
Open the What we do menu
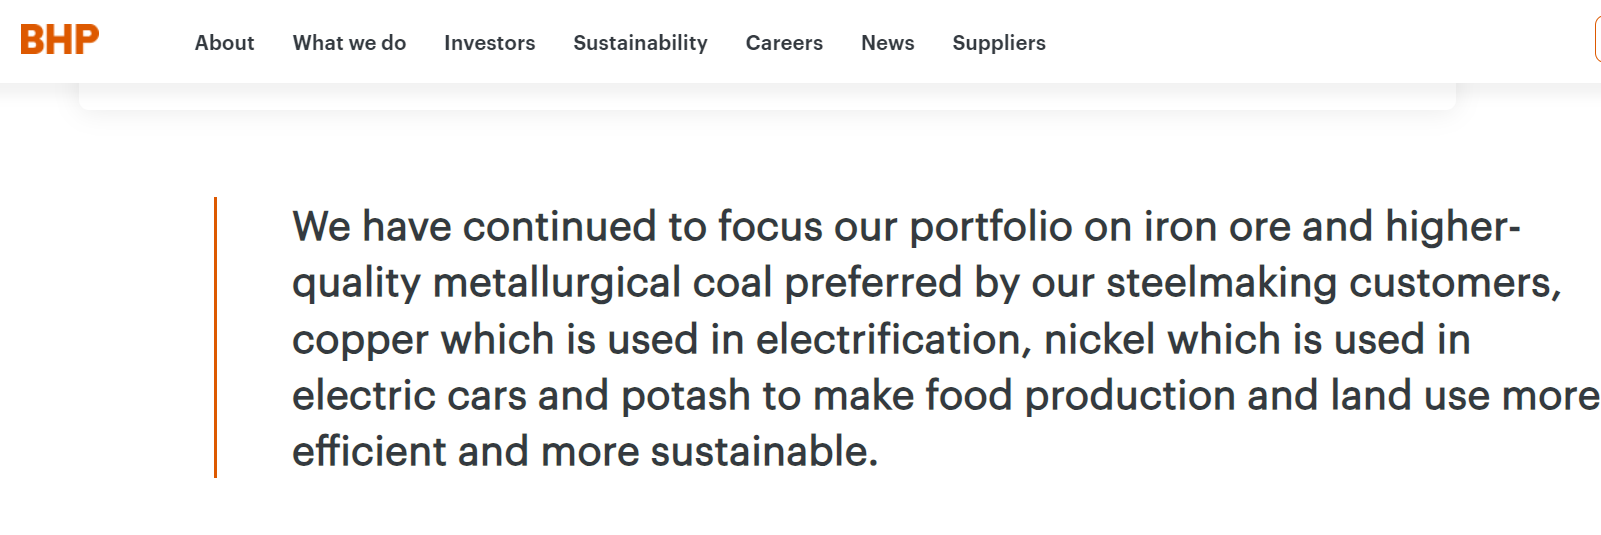coord(349,43)
